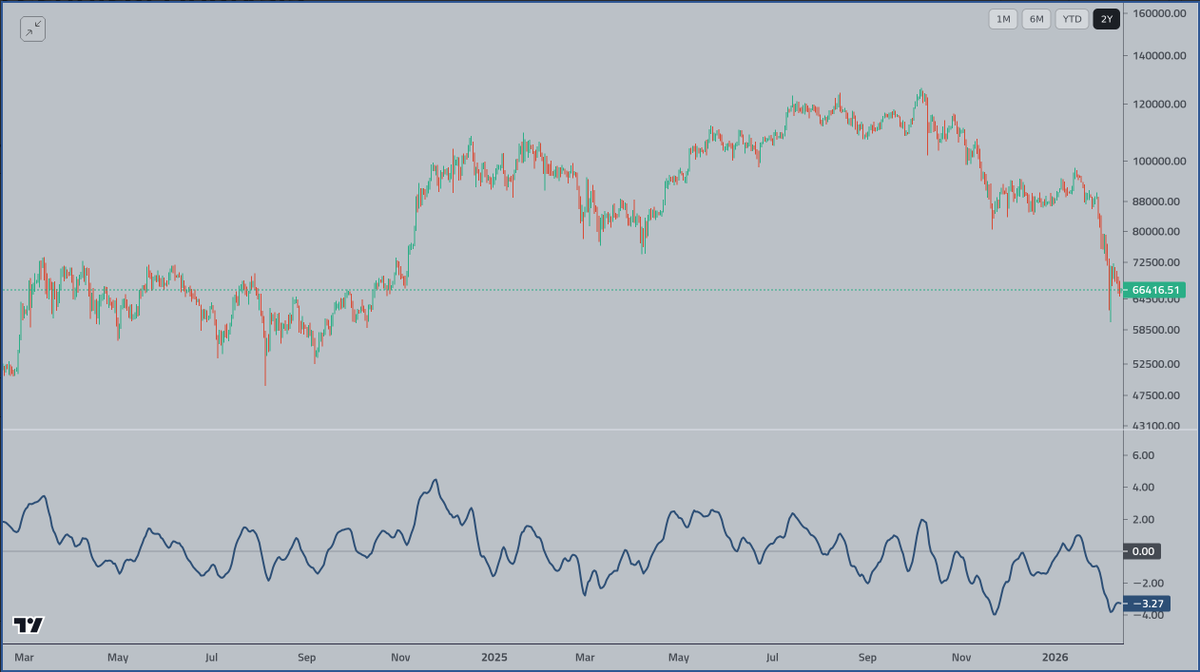This screenshot has height=672, width=1200.
Task: Select the 6M time range
Action: coord(1037,19)
